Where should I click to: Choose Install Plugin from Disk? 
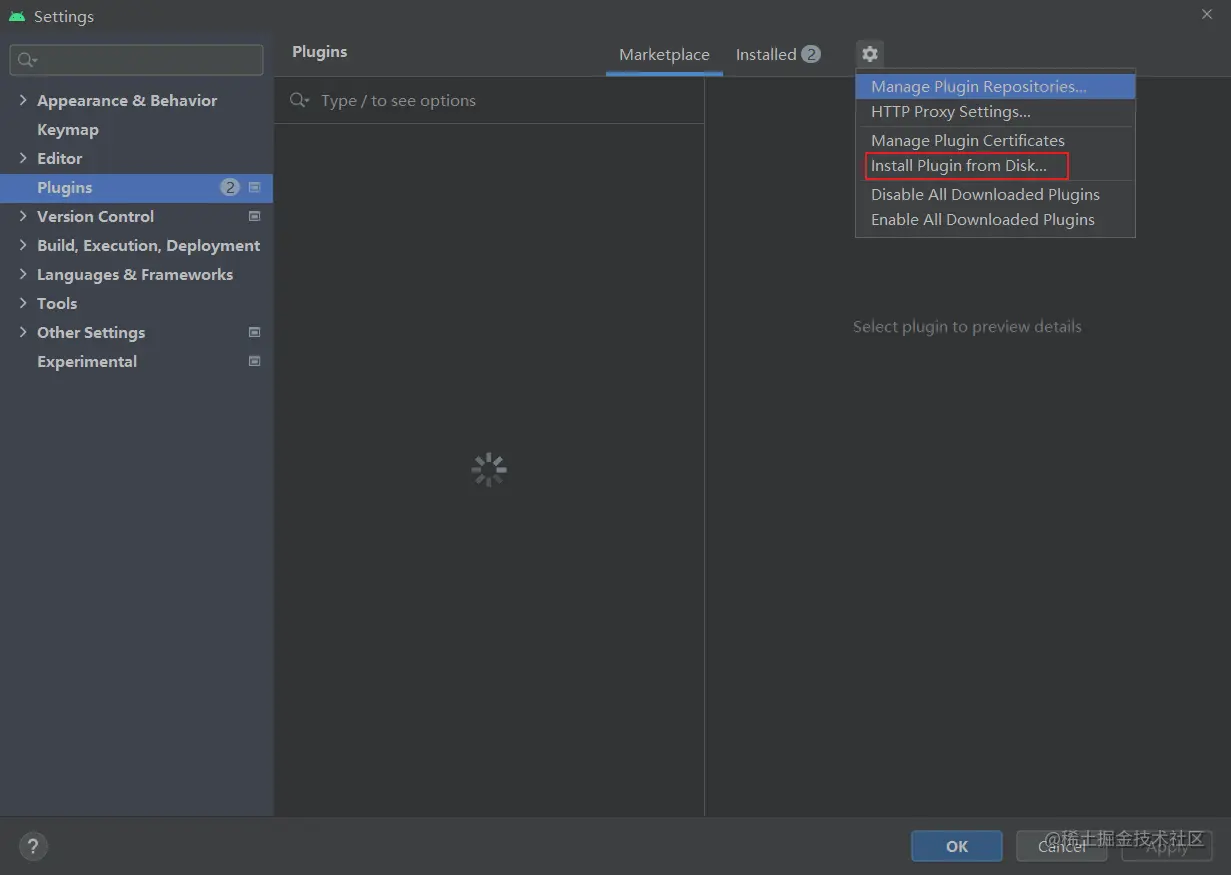[x=995, y=166]
